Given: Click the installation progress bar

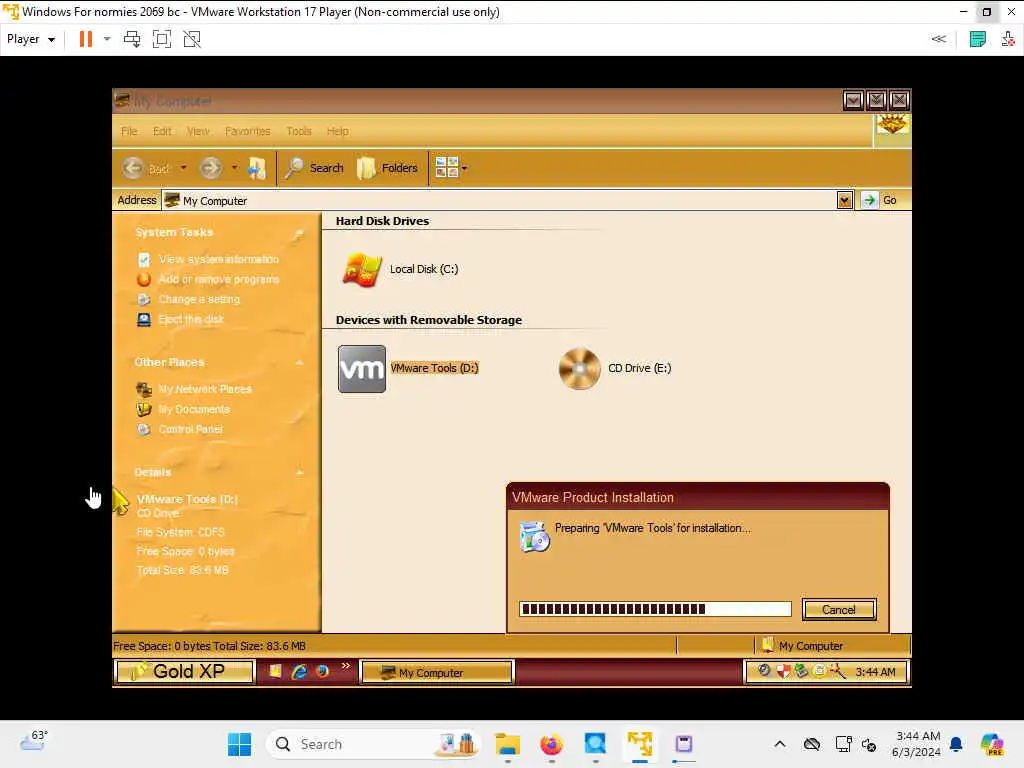Looking at the screenshot, I should pos(655,609).
